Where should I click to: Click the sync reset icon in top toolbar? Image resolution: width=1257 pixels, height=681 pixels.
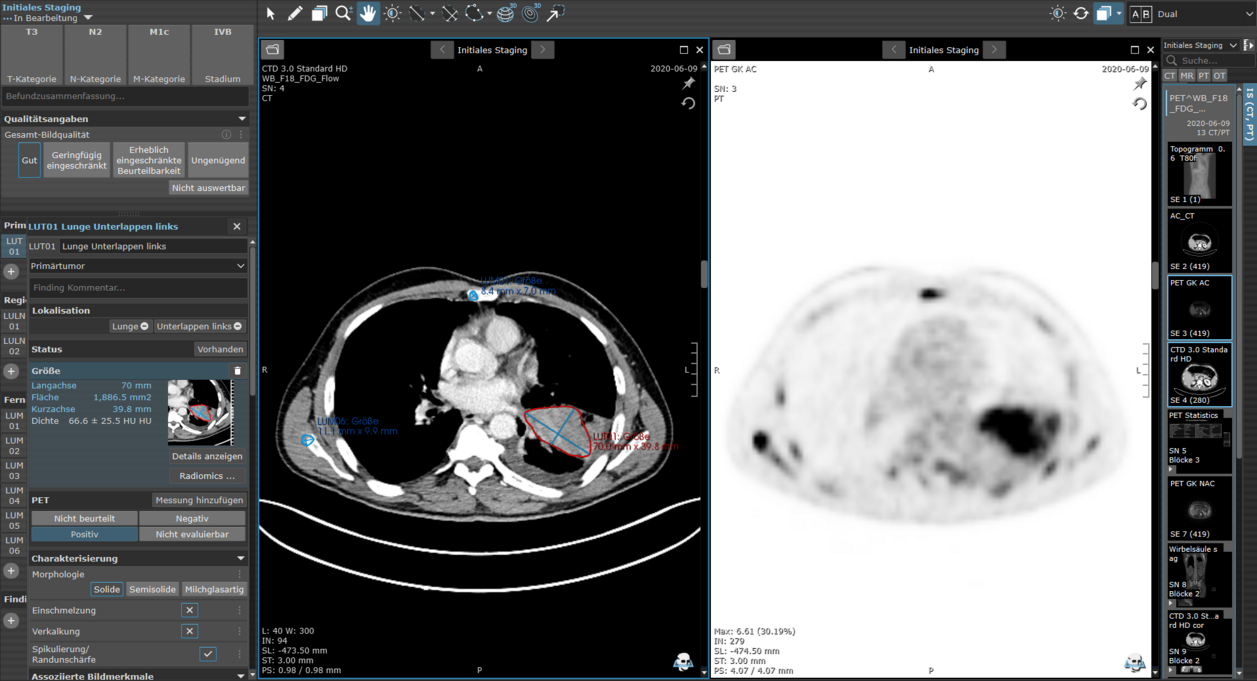(x=1081, y=13)
